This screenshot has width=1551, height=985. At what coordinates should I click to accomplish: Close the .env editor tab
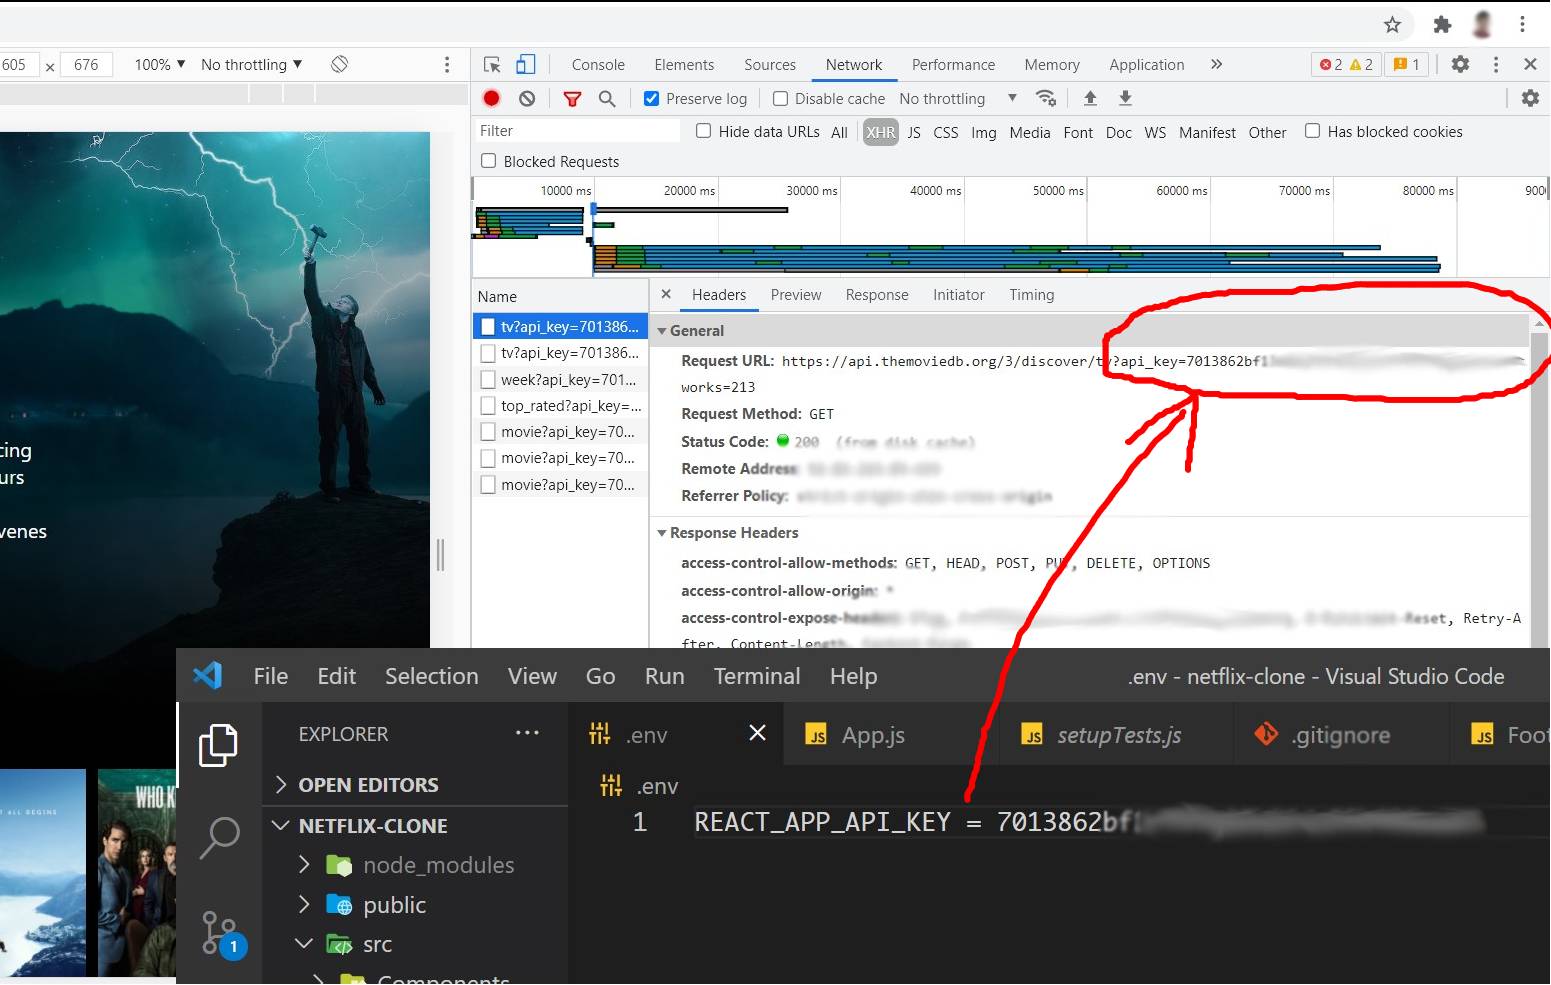757,733
